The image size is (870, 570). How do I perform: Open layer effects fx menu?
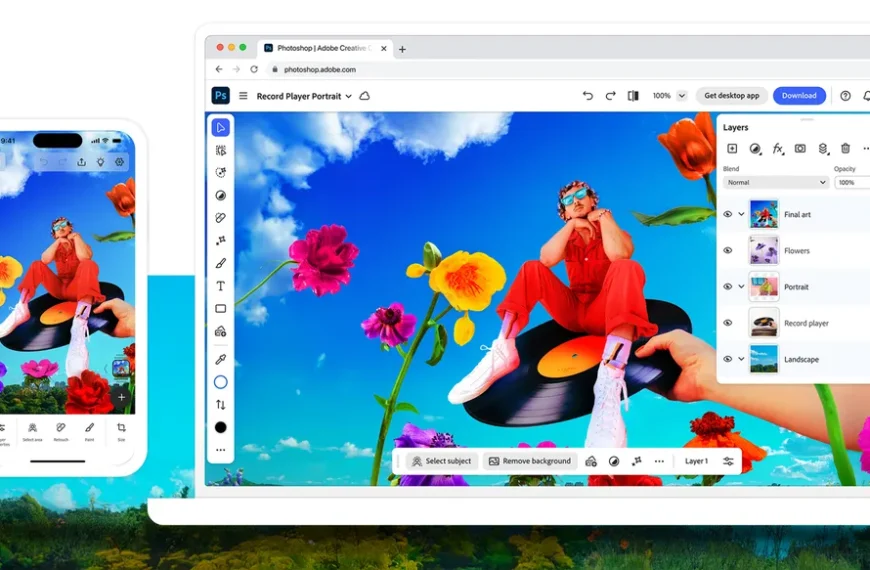(x=778, y=148)
